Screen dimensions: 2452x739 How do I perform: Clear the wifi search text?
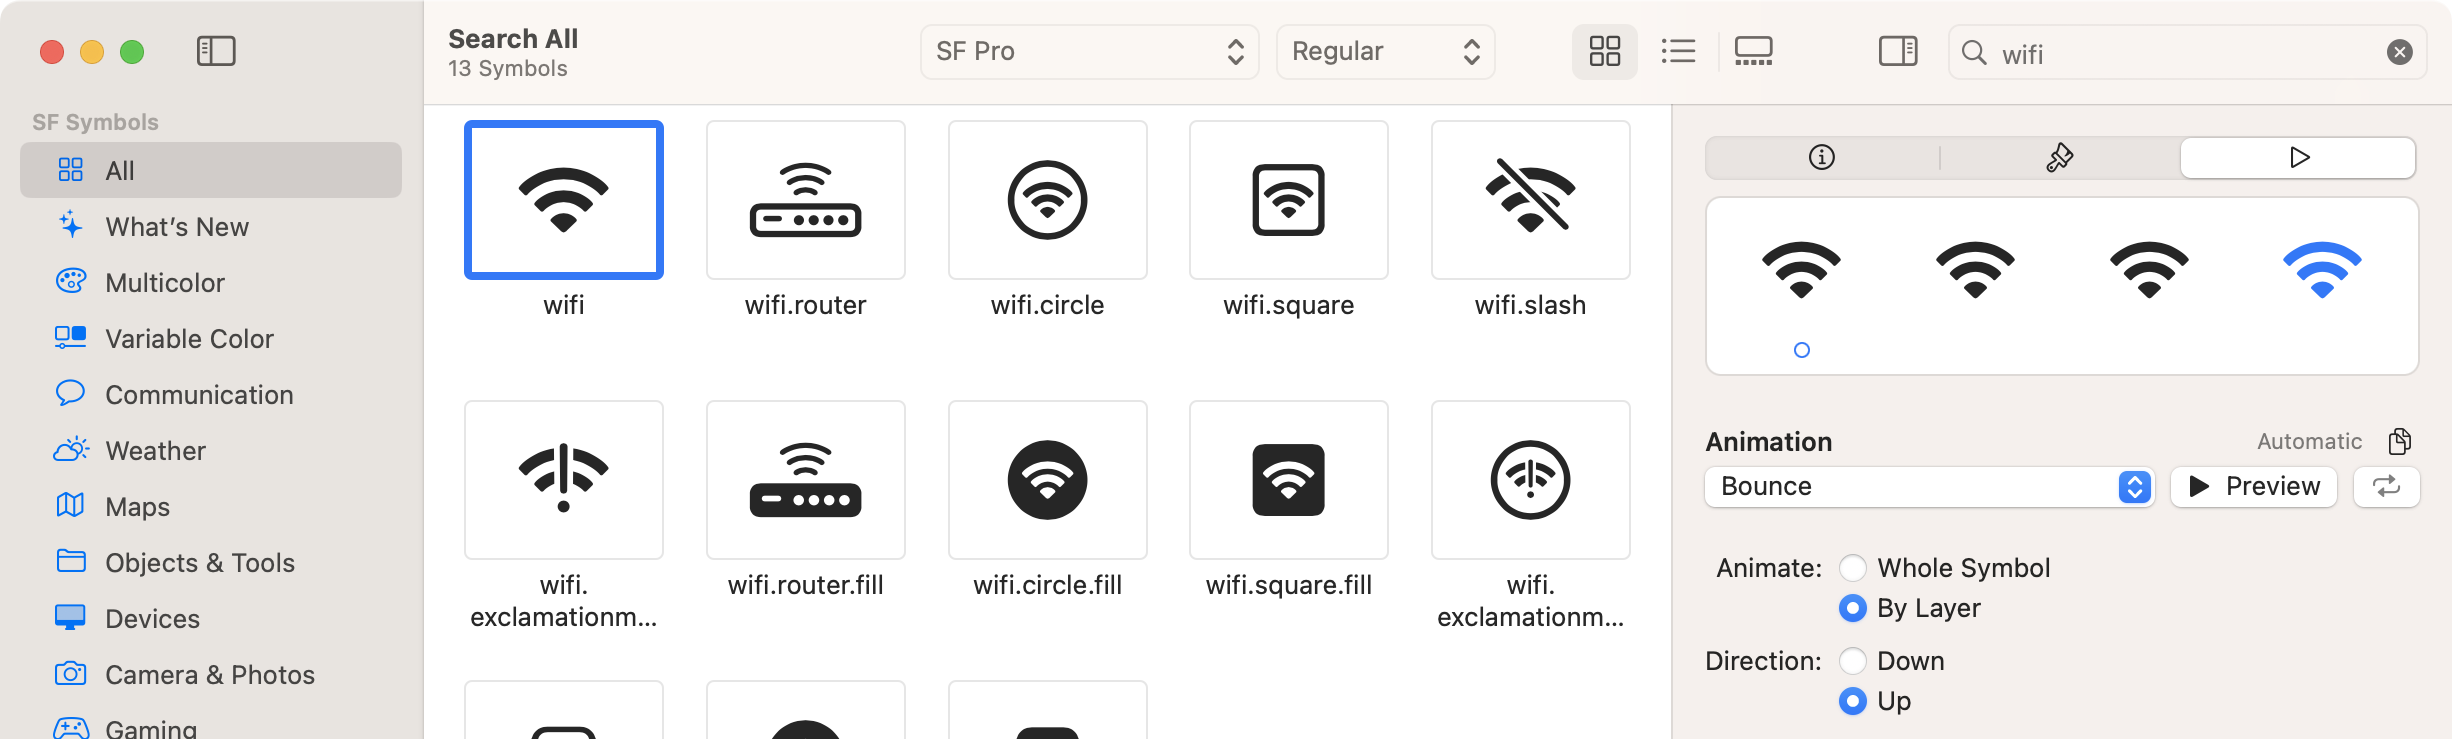[2399, 52]
